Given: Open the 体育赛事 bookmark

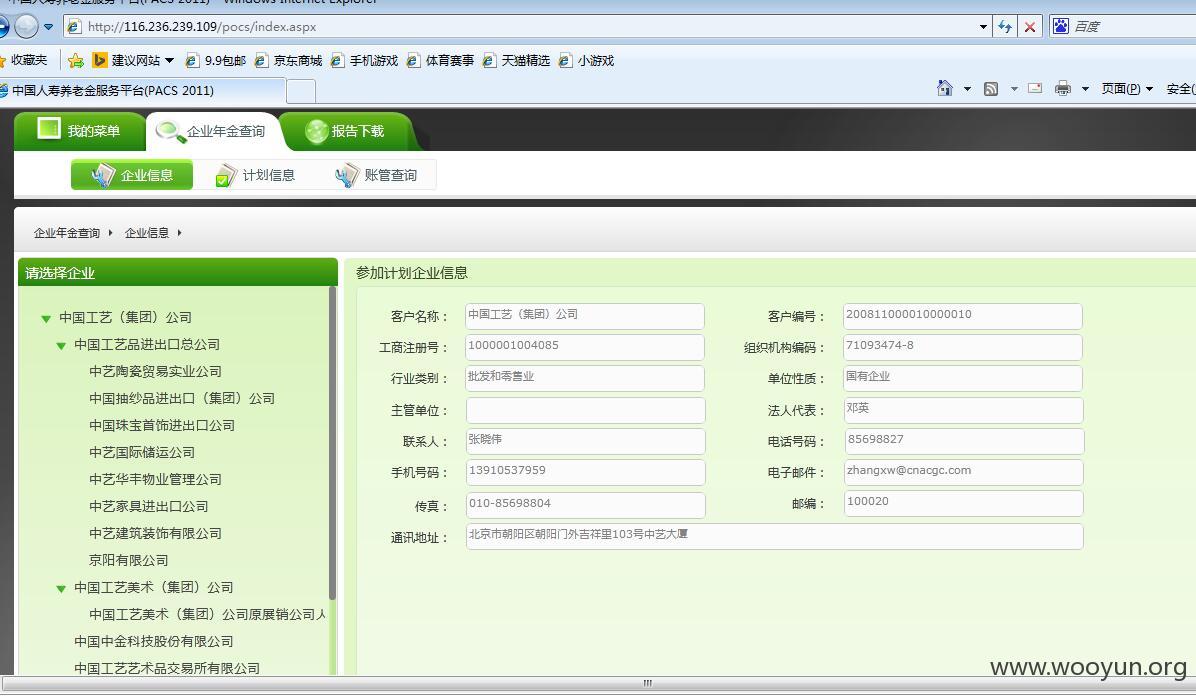Looking at the screenshot, I should coord(441,60).
